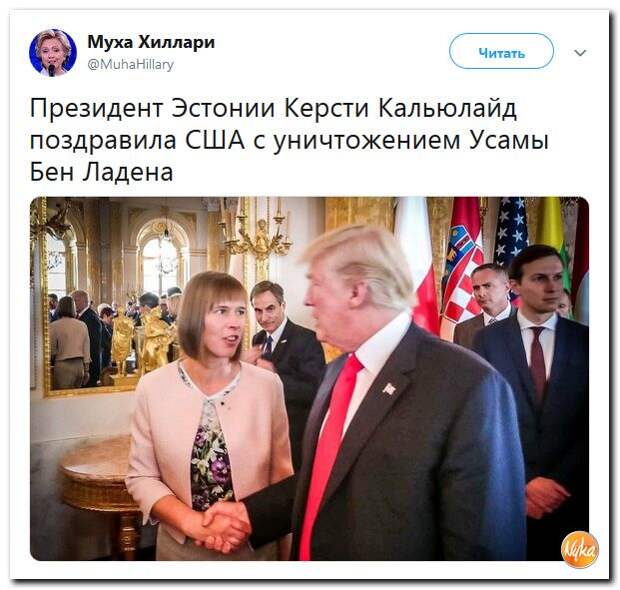Open the @MuhaHillary handle link
Image resolution: width=620 pixels, height=590 pixels.
130,64
